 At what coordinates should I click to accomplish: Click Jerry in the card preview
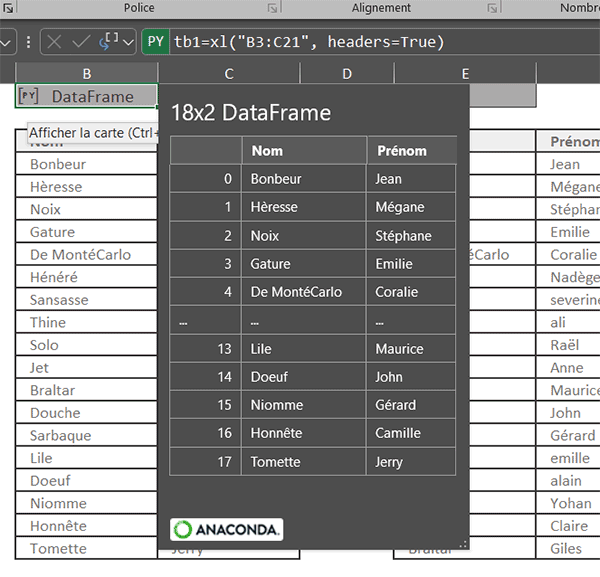[389, 462]
